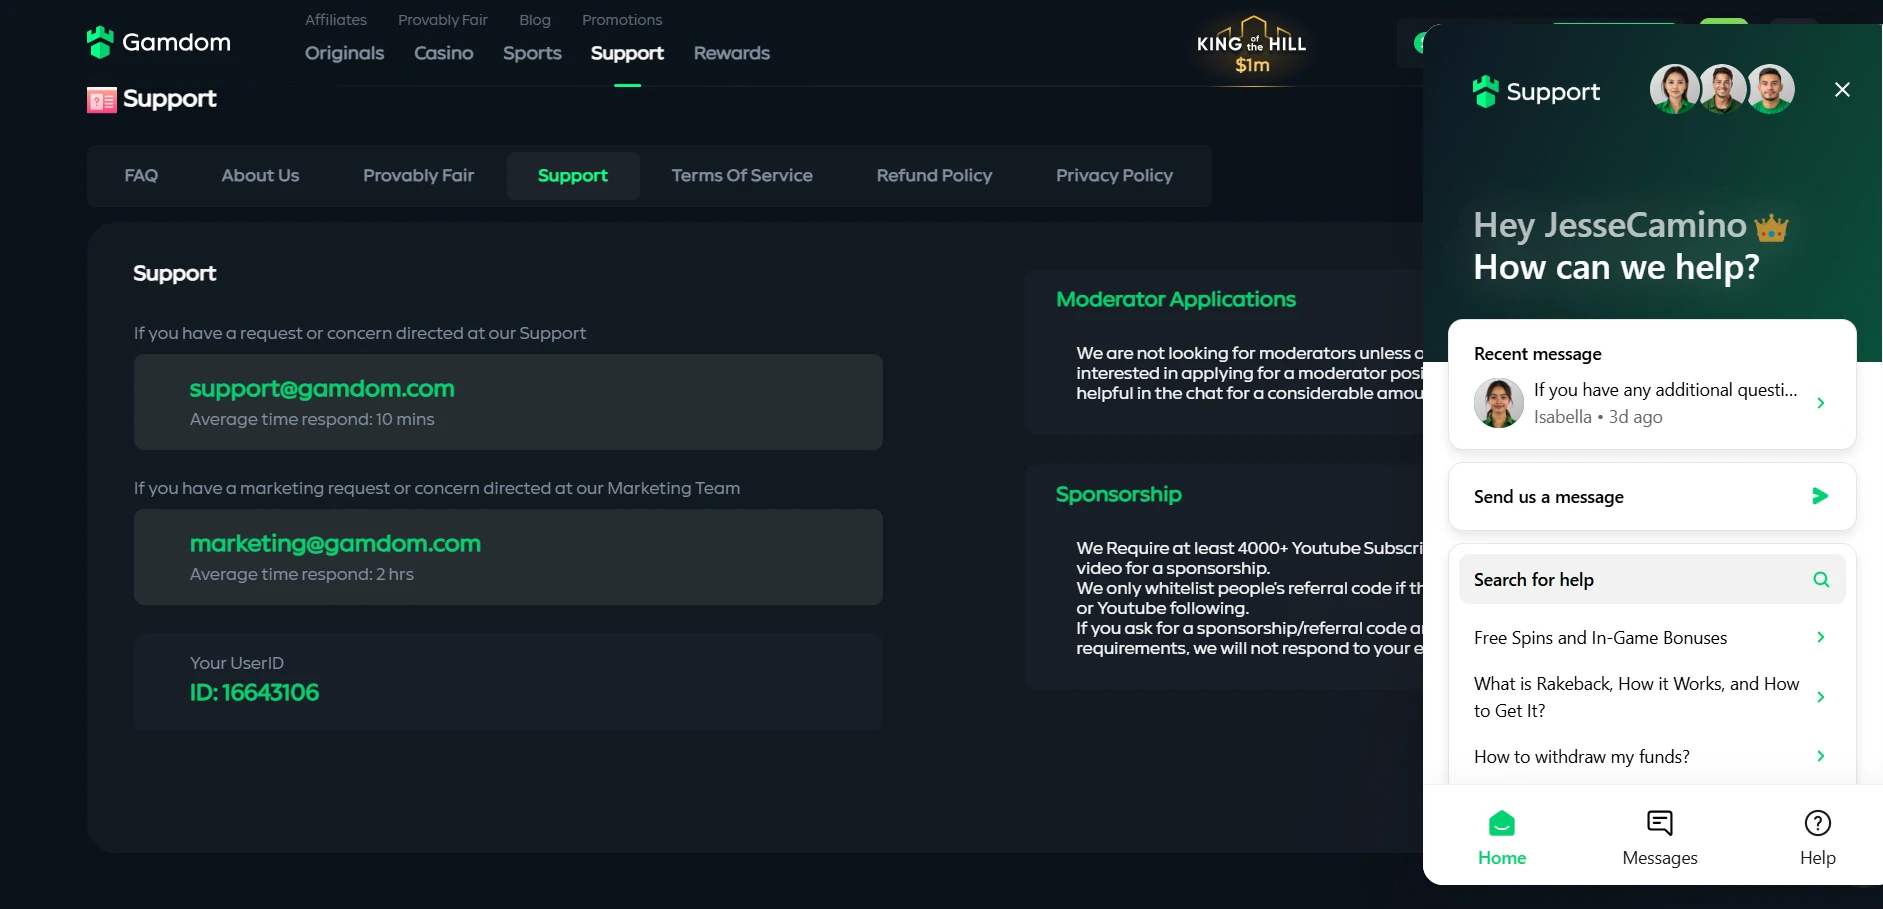The image size is (1883, 909).
Task: Switch to the FAQ tab
Action: coord(141,176)
